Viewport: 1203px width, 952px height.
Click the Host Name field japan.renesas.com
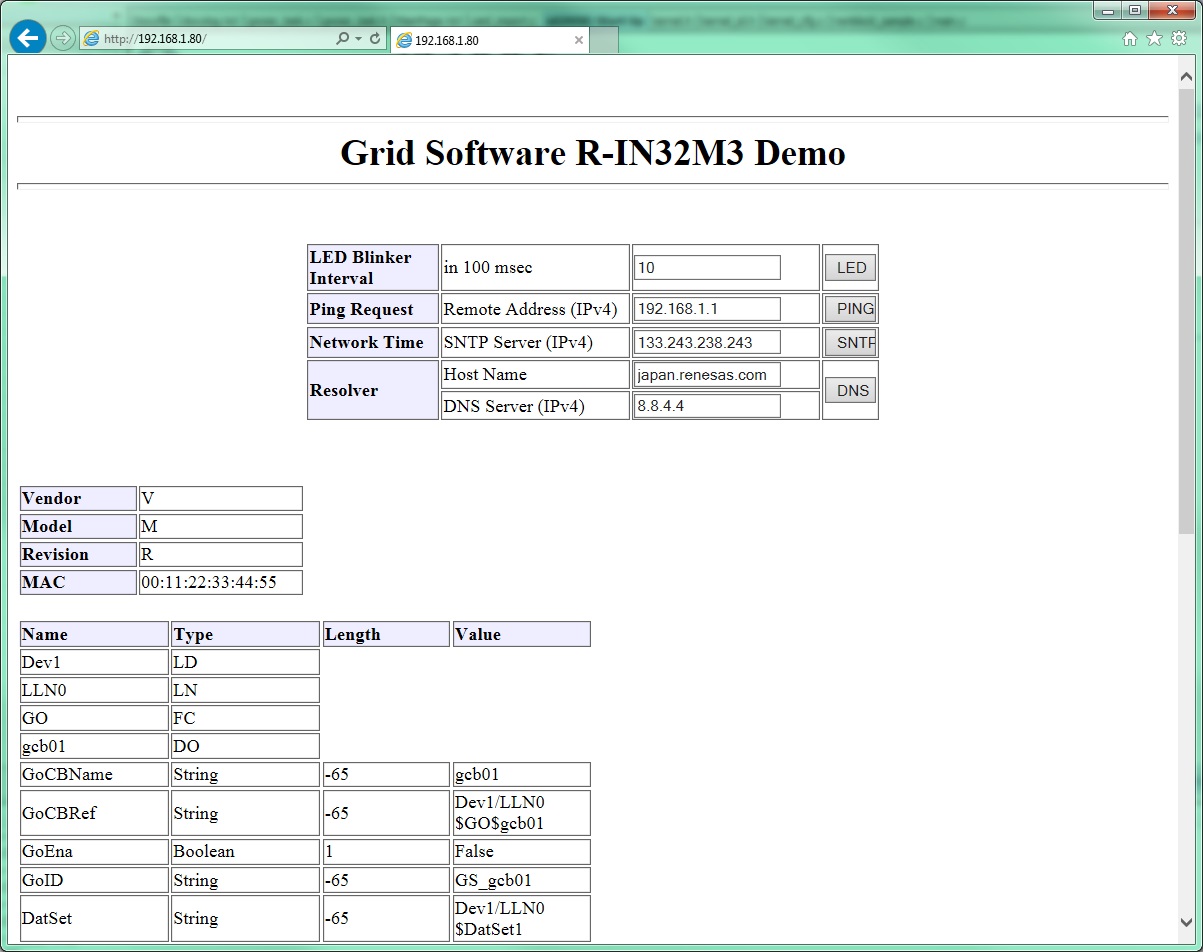click(708, 375)
